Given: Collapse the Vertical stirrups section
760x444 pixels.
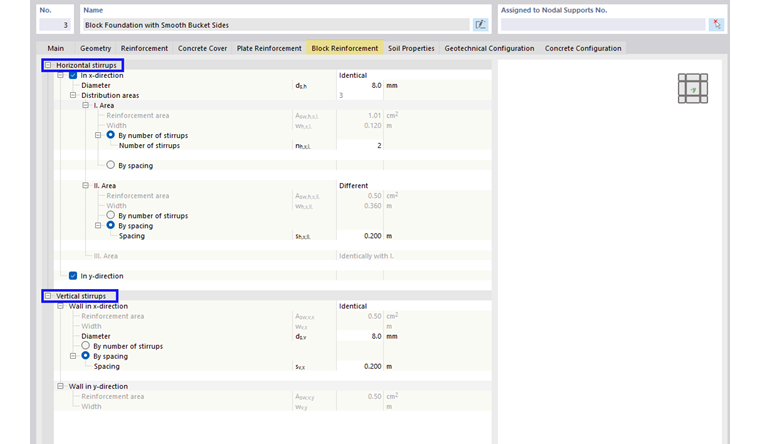Looking at the screenshot, I should pyautogui.click(x=48, y=296).
